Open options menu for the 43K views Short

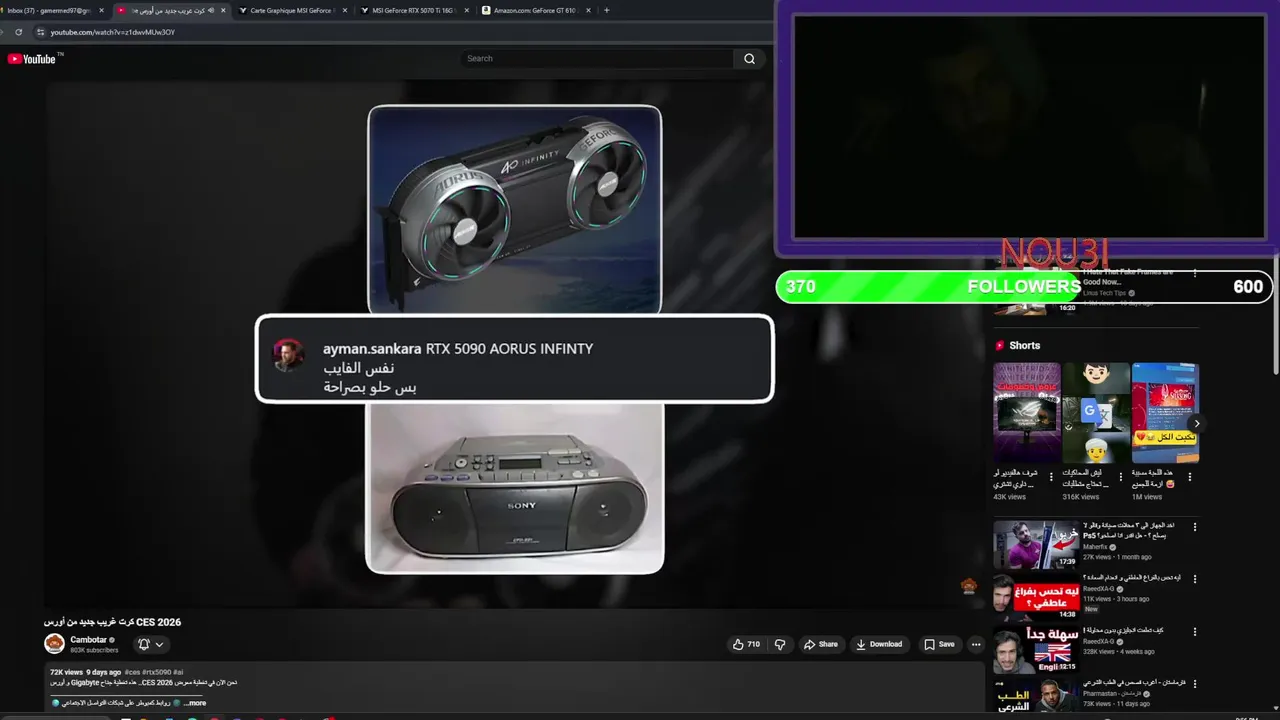point(1052,477)
